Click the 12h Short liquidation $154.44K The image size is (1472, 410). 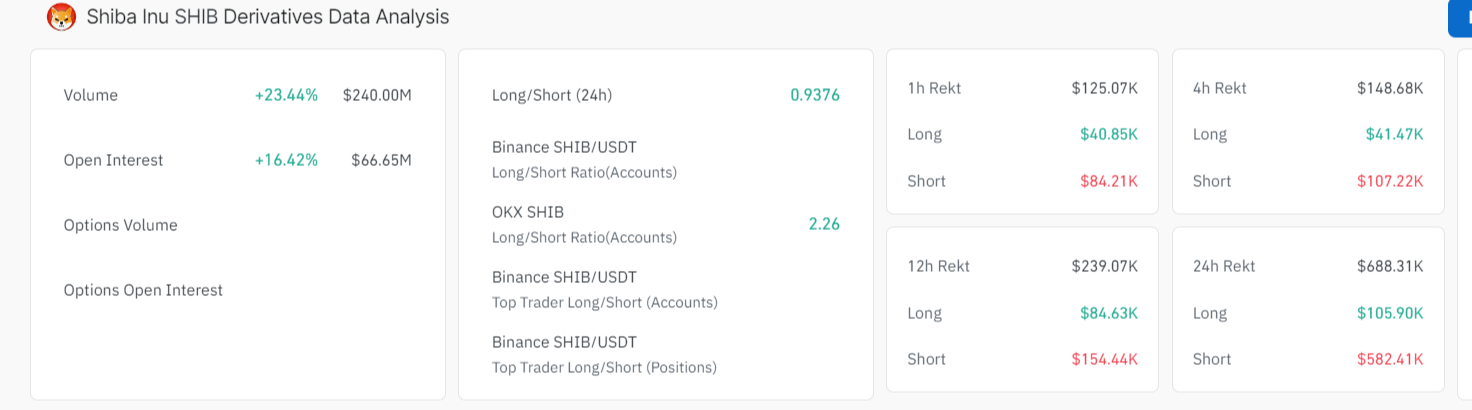point(1105,359)
